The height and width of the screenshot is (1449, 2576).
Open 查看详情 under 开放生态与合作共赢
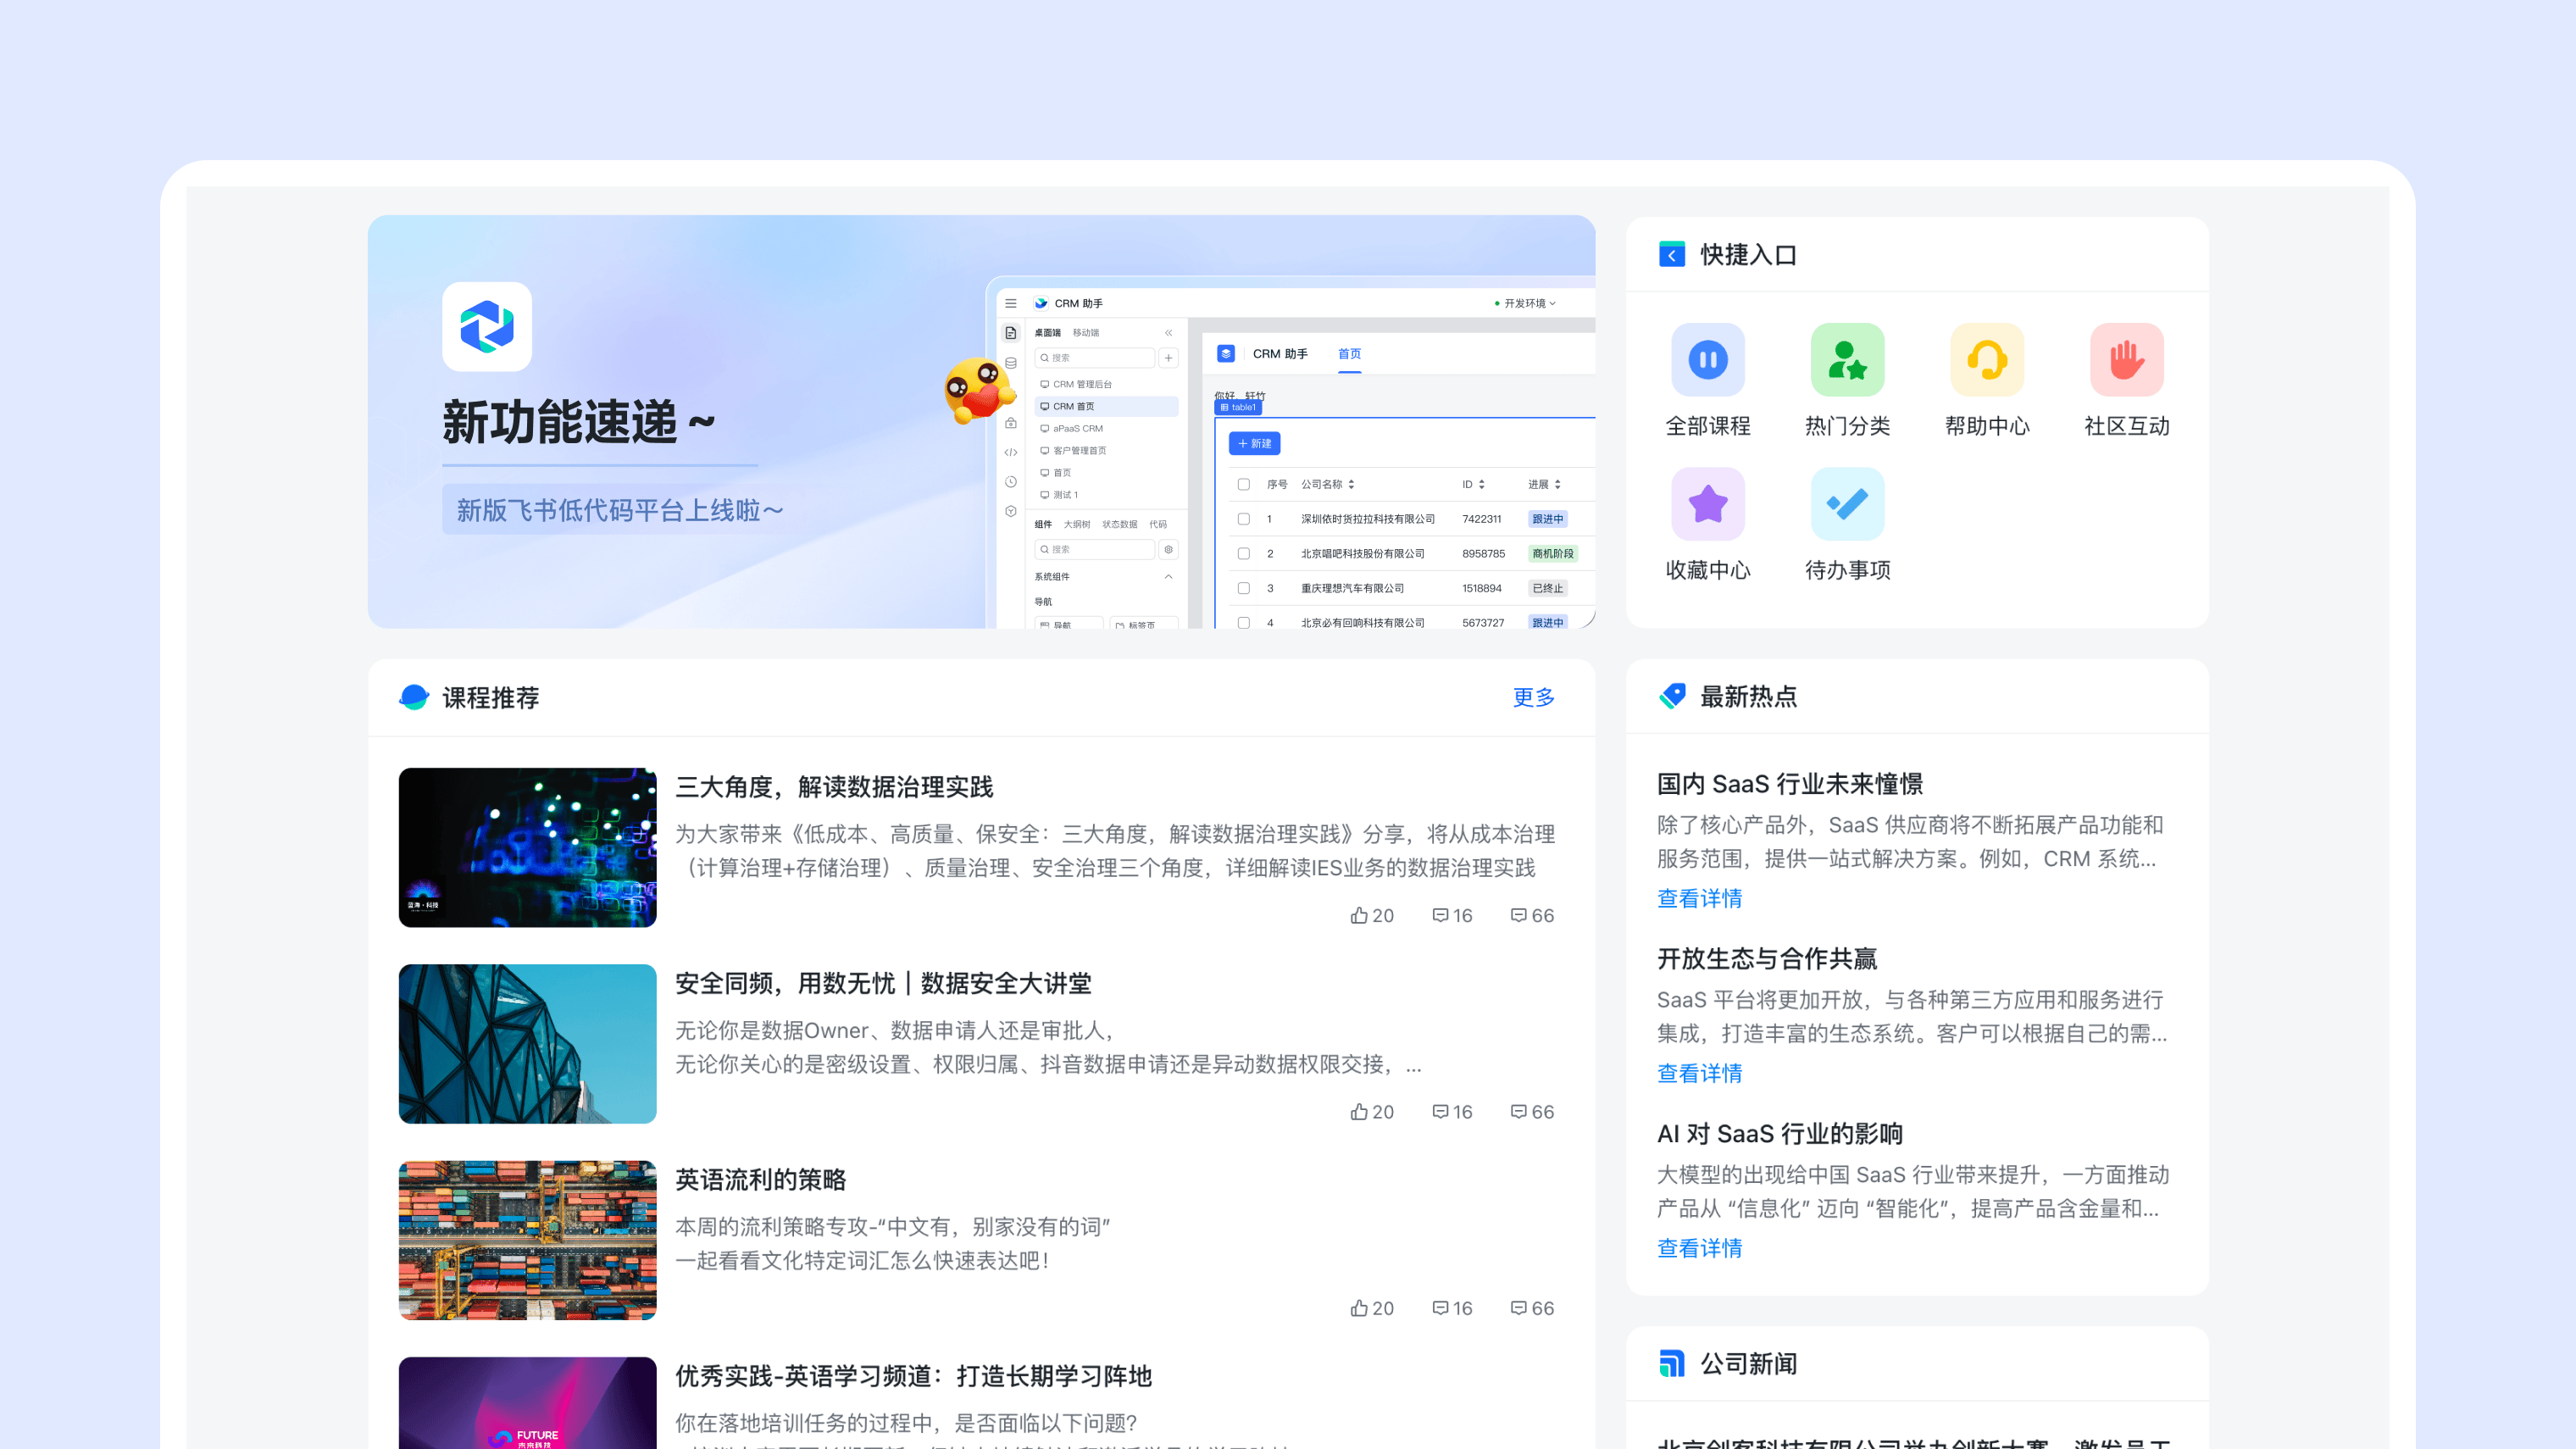click(1699, 1073)
